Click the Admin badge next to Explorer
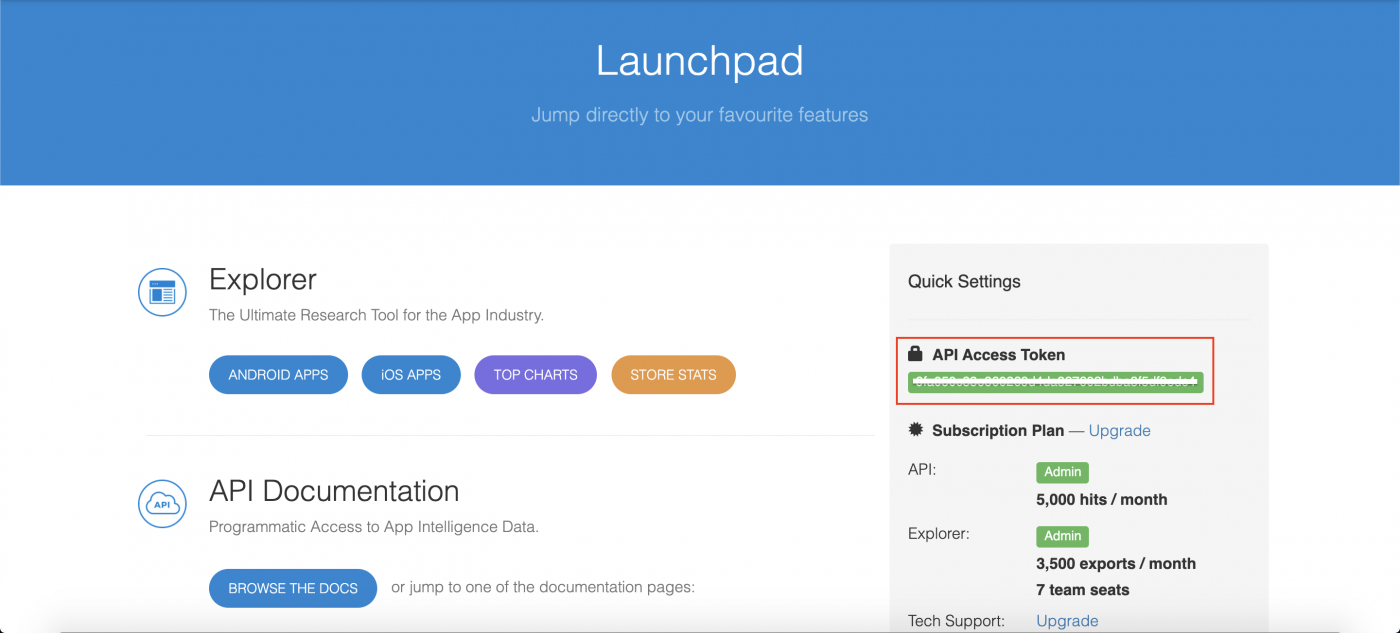The height and width of the screenshot is (633, 1400). click(1062, 536)
